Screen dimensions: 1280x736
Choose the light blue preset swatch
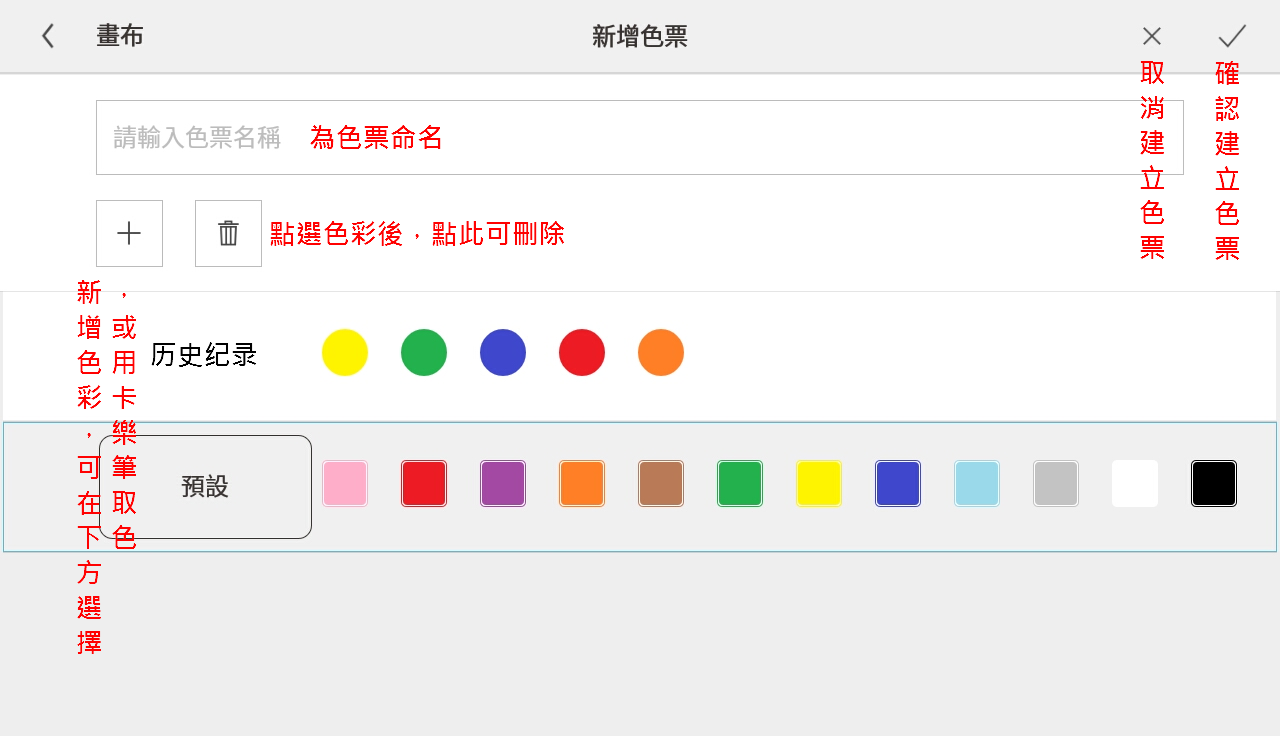pos(977,483)
